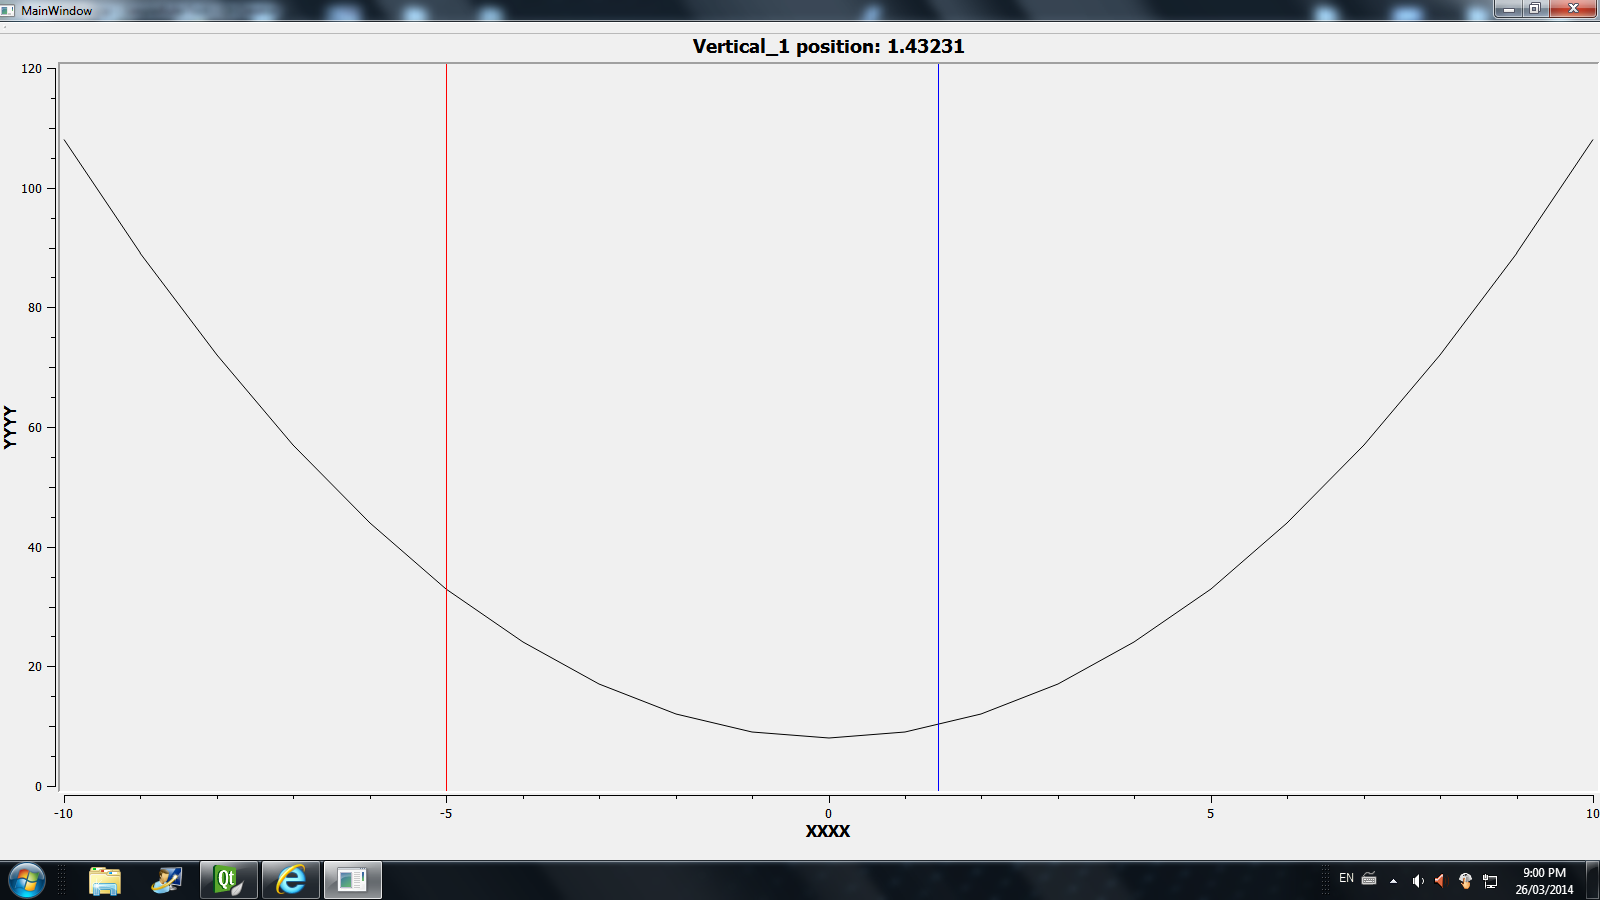Click the on-screen keyboard tray icon
The height and width of the screenshot is (900, 1600).
tap(1369, 879)
